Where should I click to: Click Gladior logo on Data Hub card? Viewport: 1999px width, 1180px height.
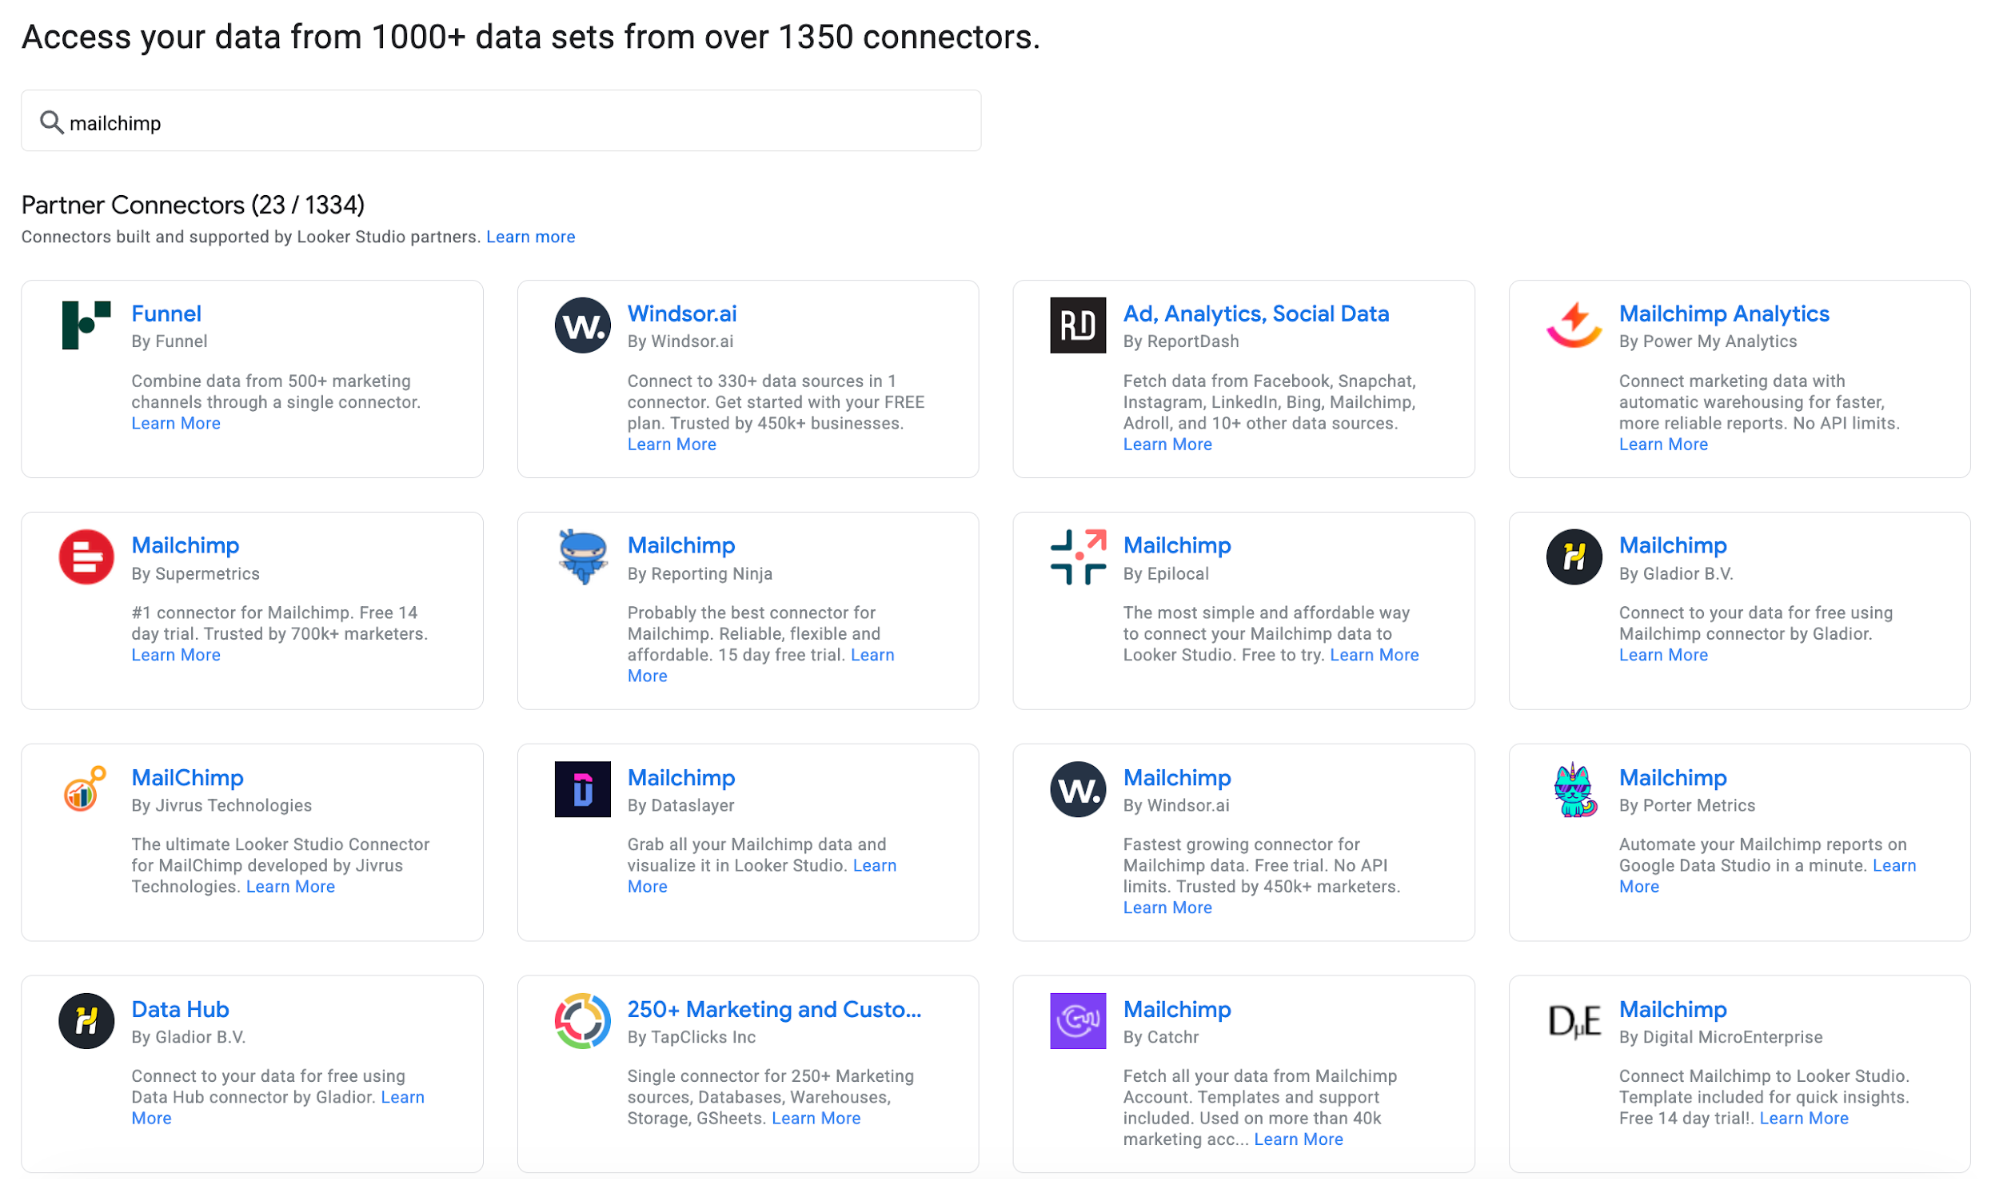(x=86, y=1021)
